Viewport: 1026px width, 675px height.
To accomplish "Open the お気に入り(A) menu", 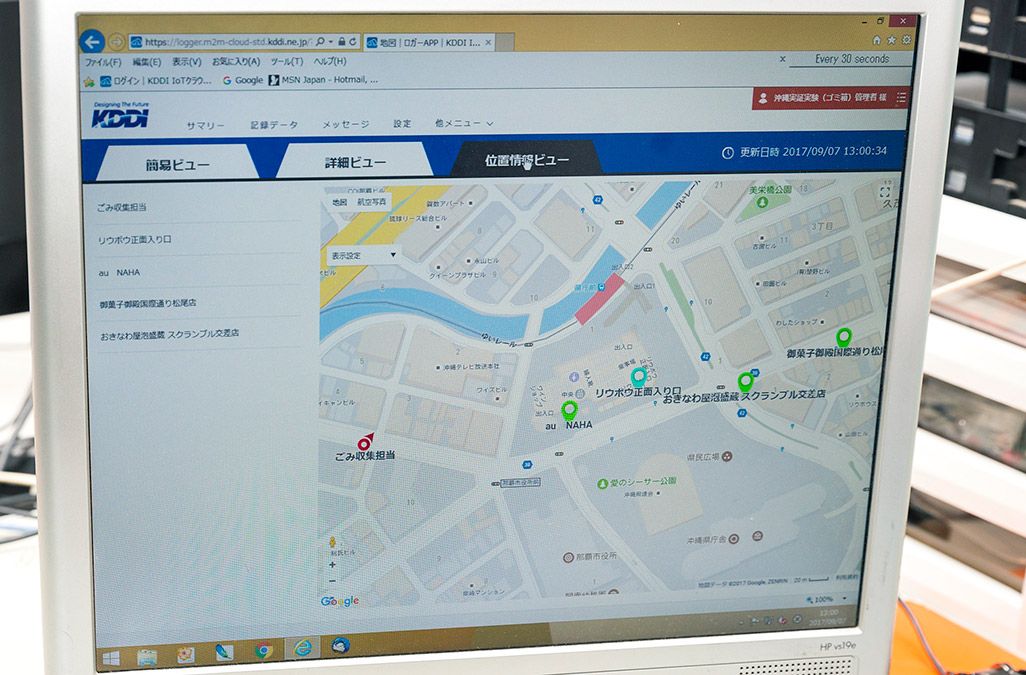I will point(236,61).
